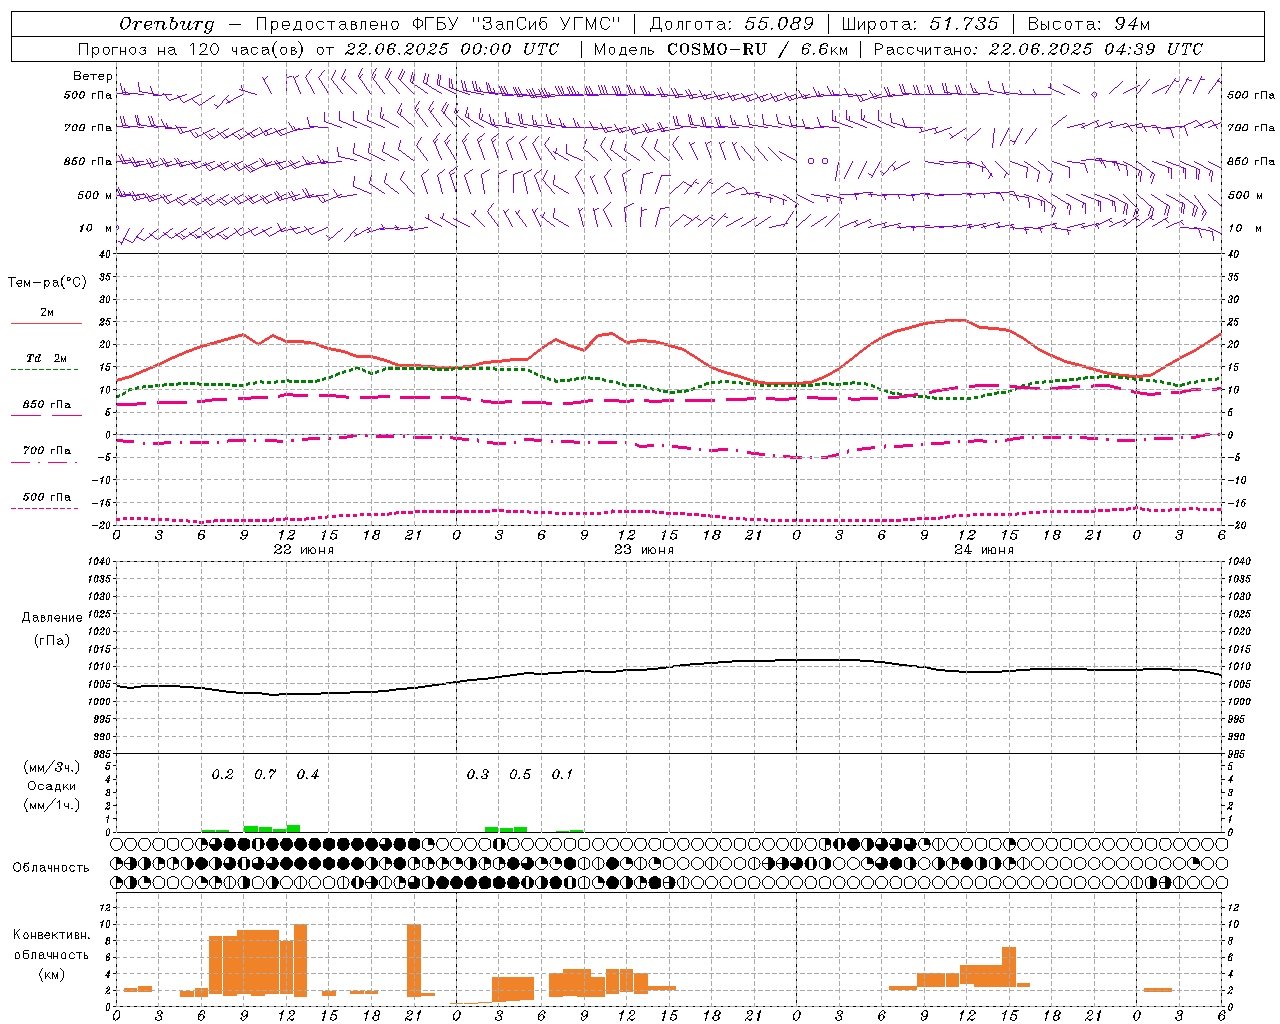Image resolution: width=1280 pixels, height=1024 pixels.
Task: Click the precipitation value "0.4"
Action: click(x=308, y=775)
